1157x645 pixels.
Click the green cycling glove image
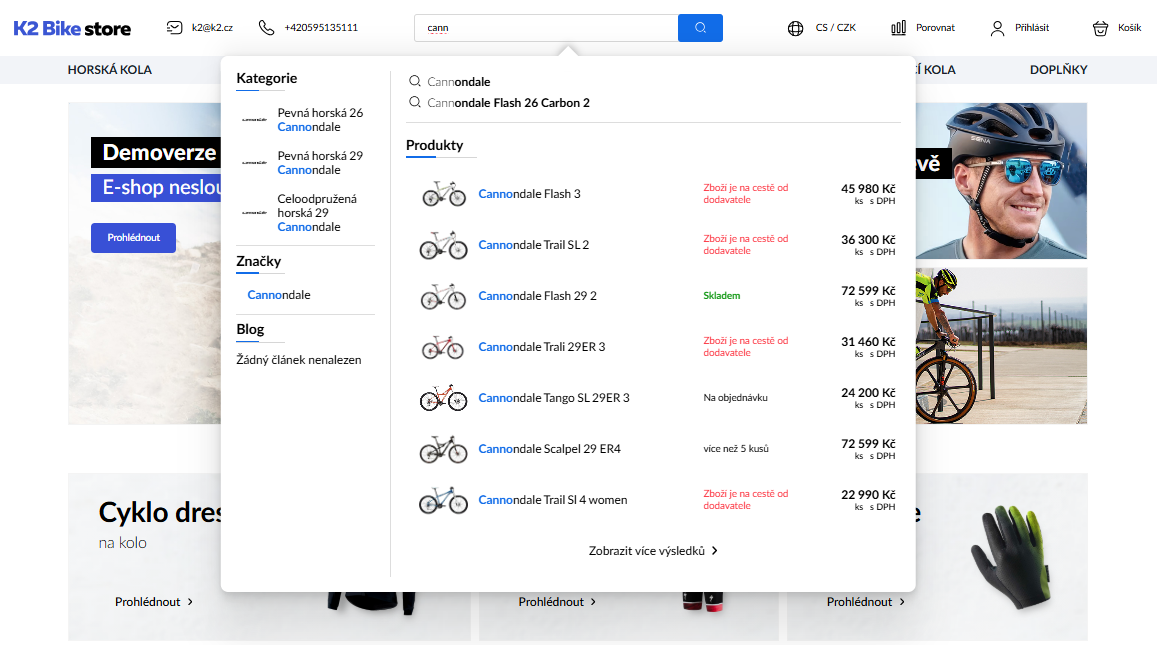(x=1009, y=555)
